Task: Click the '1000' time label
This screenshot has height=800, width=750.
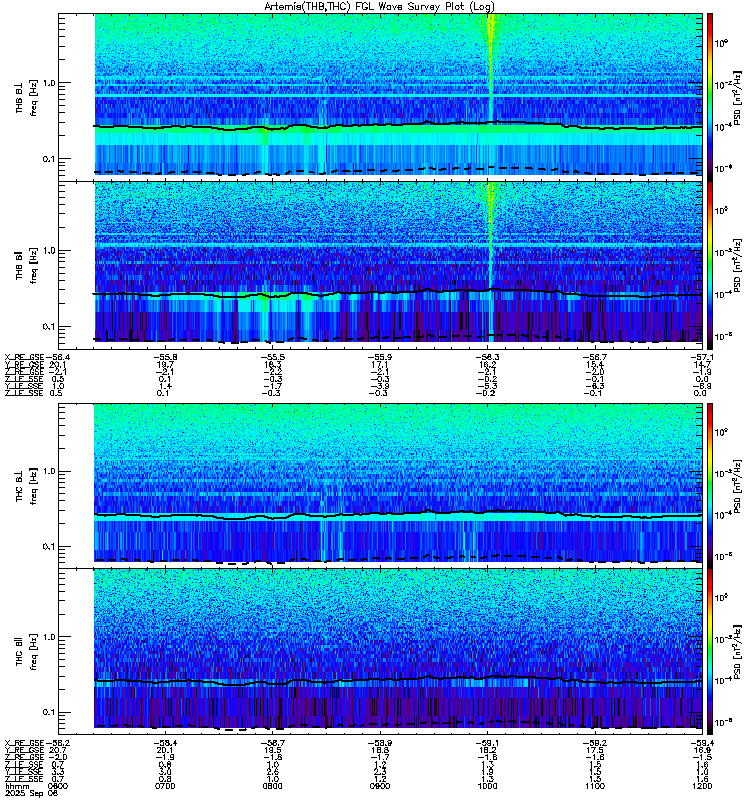Action: [487, 786]
